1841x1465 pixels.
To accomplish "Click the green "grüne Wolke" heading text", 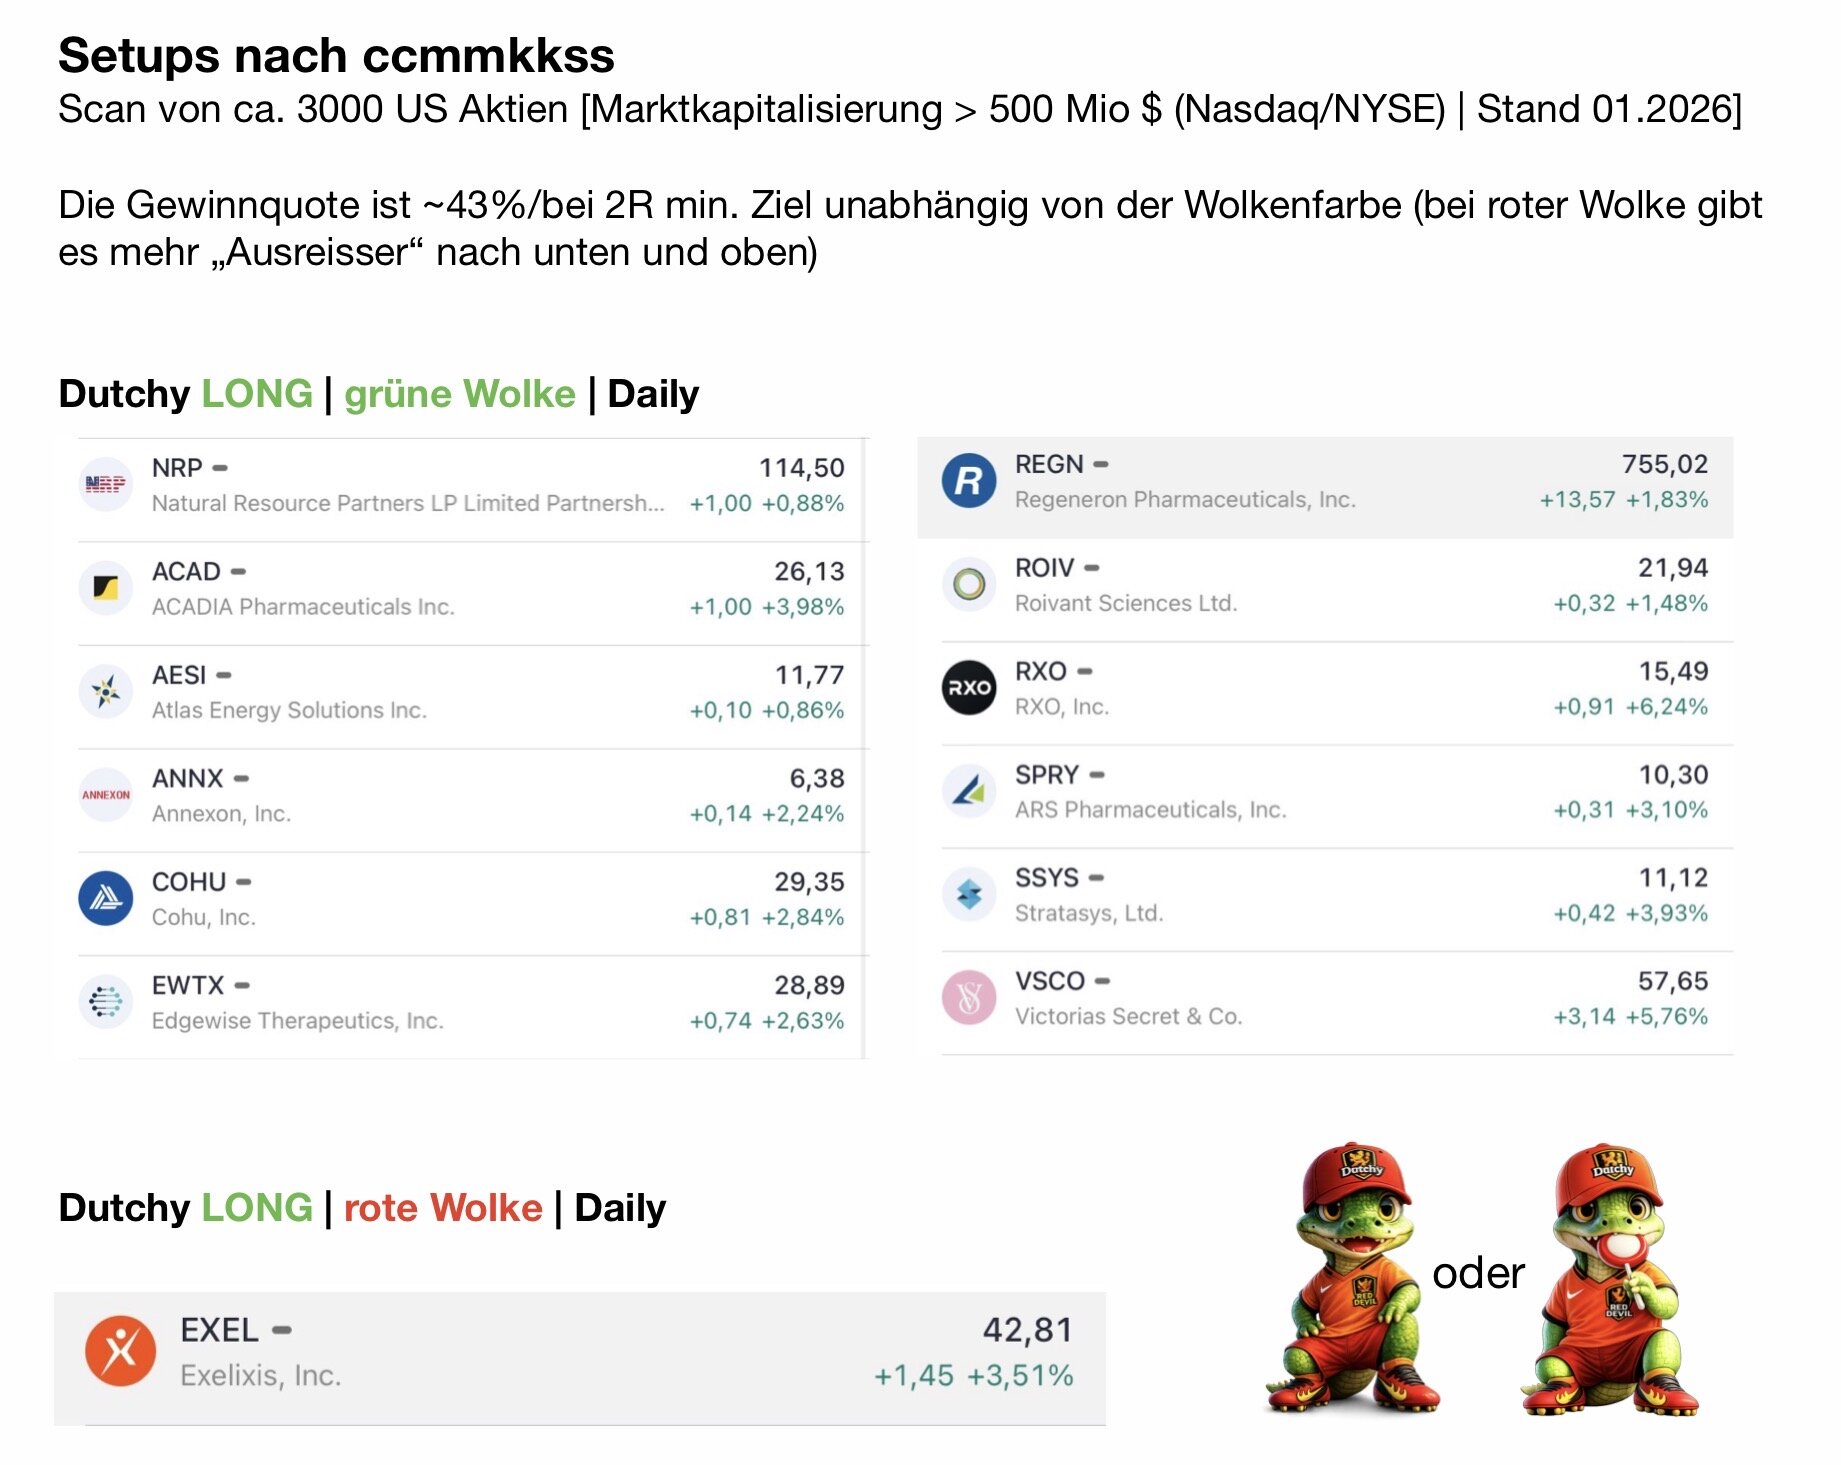I will click(x=460, y=394).
